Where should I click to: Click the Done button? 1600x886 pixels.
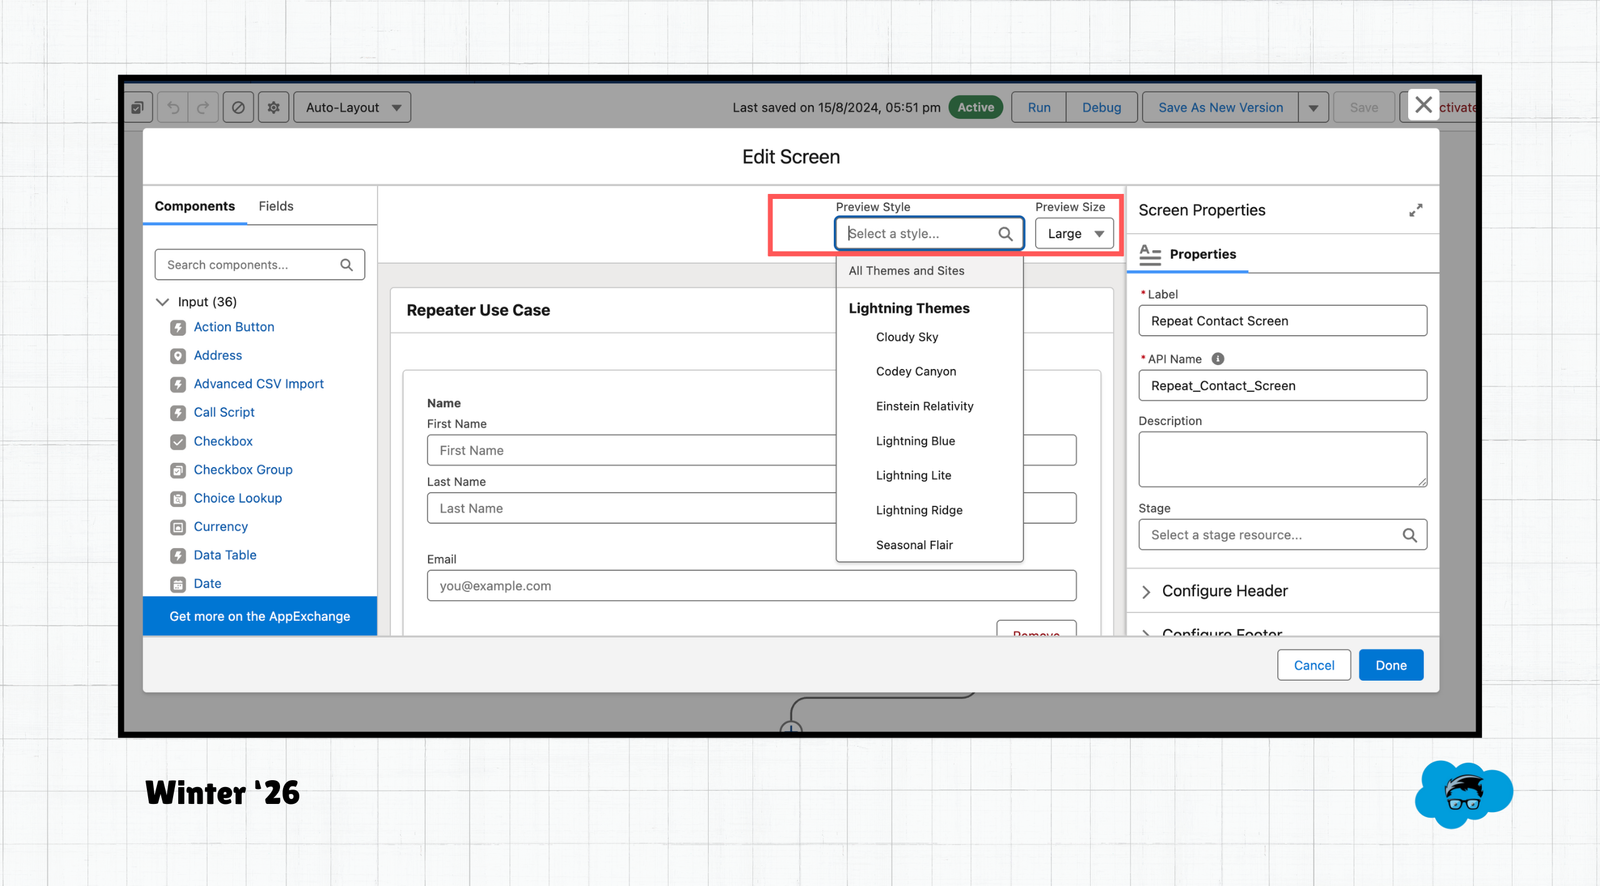[1391, 665]
